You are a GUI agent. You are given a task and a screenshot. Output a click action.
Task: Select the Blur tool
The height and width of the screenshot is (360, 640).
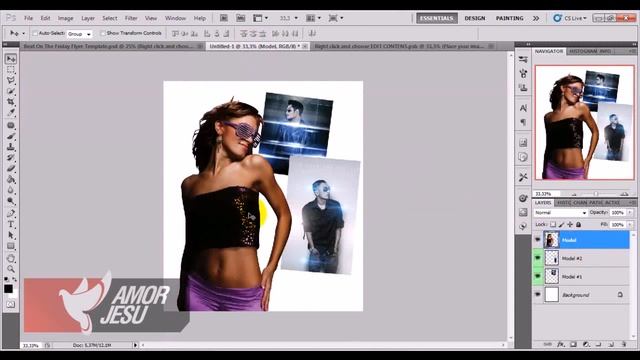[11, 190]
